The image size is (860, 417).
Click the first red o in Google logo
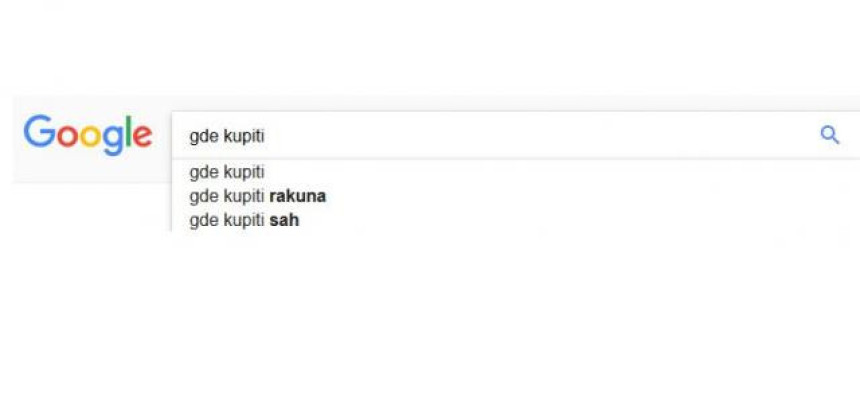tap(67, 136)
